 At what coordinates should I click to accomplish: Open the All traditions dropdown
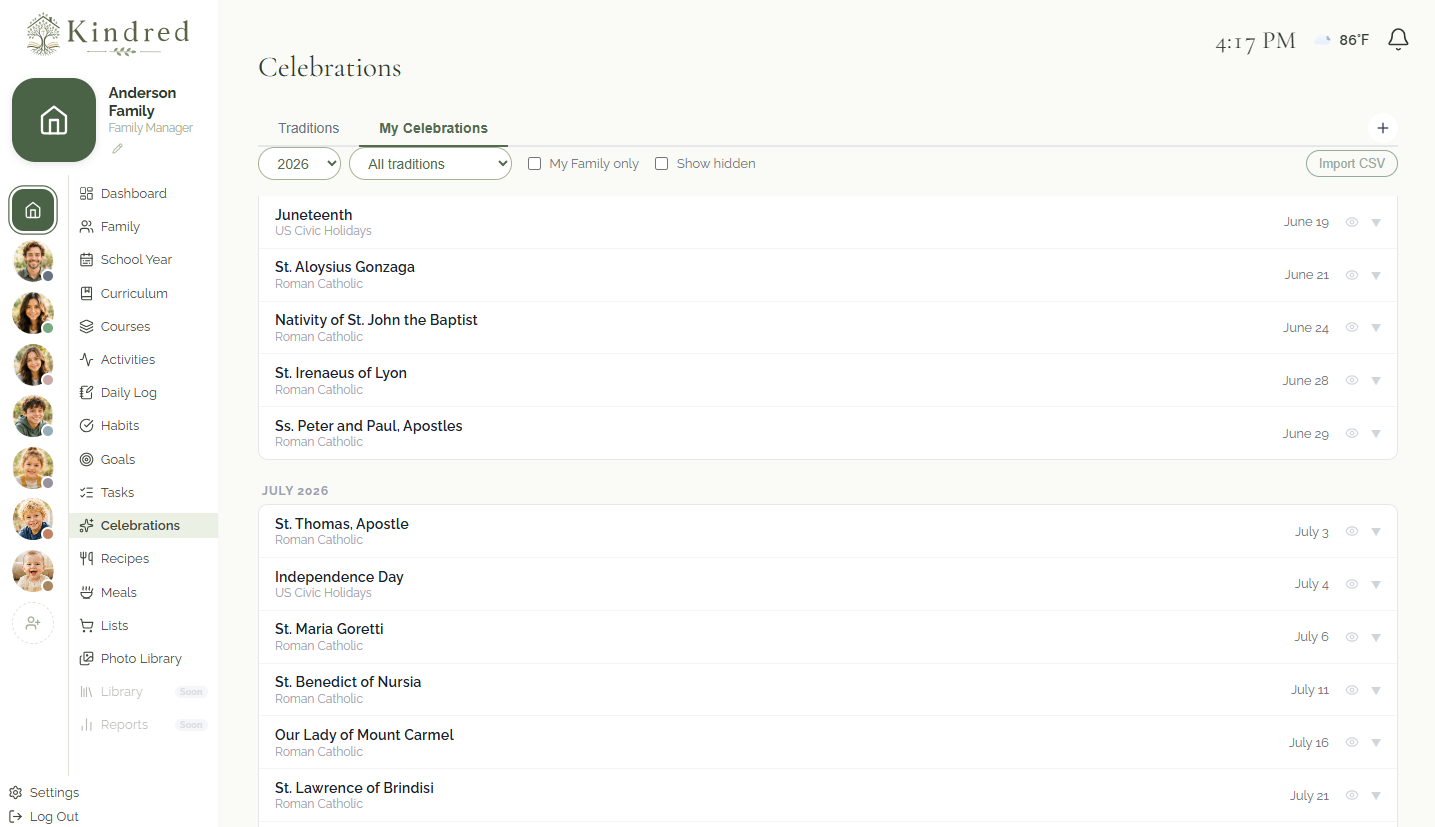coord(430,164)
